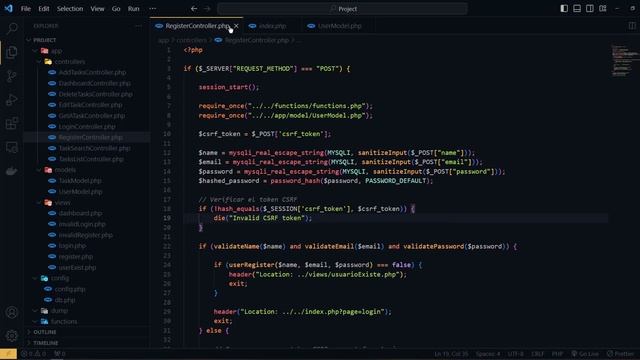Image resolution: width=640 pixels, height=360 pixels.
Task: Open LoginController.php in explorer
Action: (x=87, y=127)
